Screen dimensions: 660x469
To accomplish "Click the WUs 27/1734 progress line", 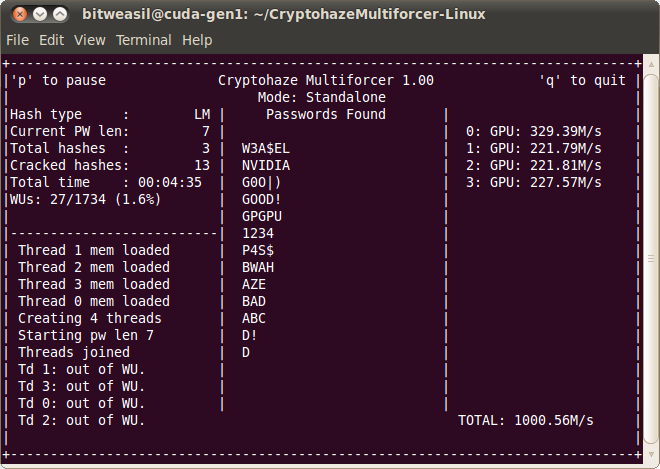I will (x=80, y=199).
